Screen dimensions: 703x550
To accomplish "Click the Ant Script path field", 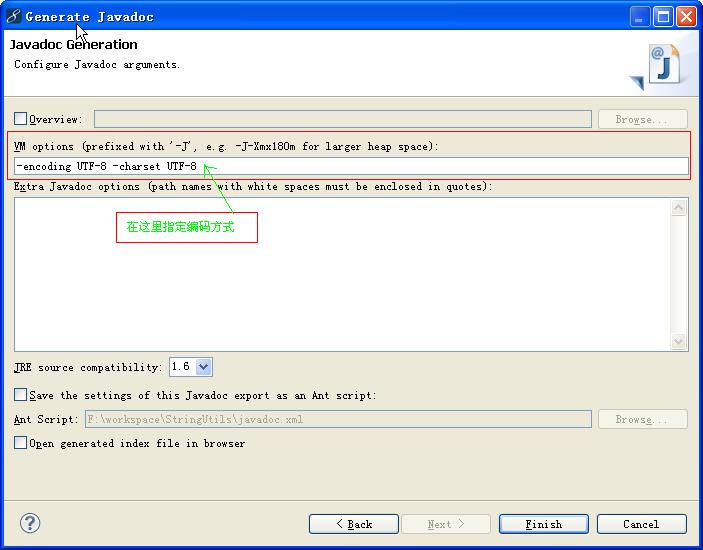I will pos(338,419).
